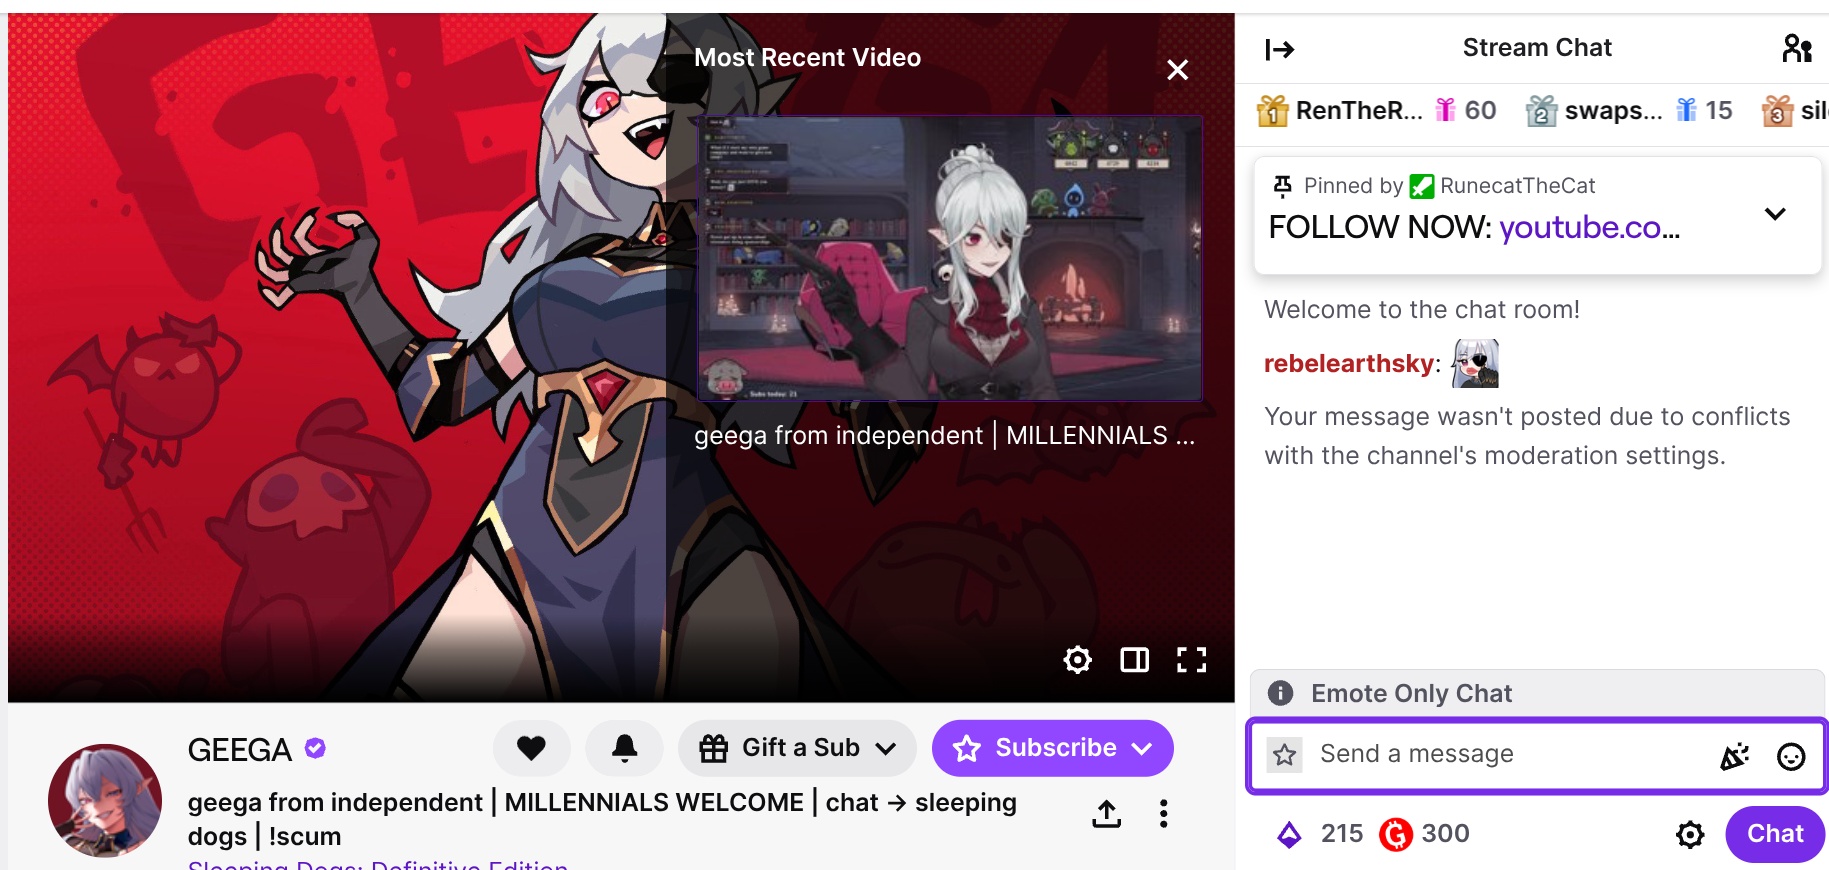
Task: Click the youtube.co link in pinned message
Action: (x=1589, y=228)
